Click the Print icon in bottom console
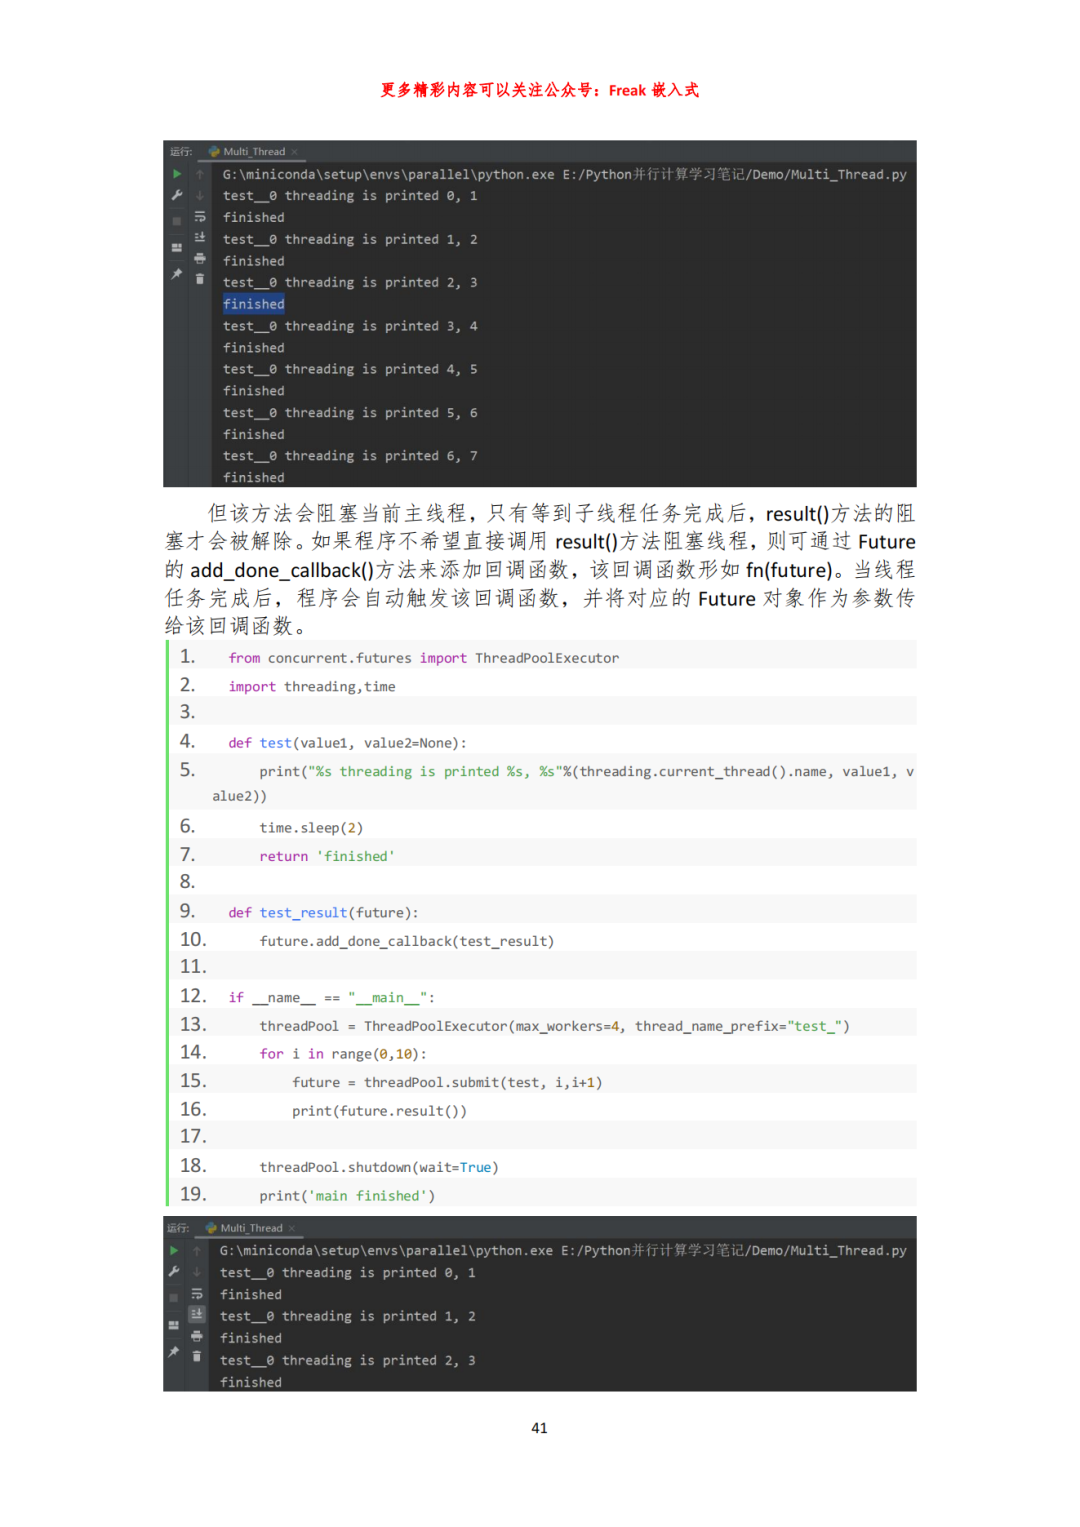 point(197,1336)
